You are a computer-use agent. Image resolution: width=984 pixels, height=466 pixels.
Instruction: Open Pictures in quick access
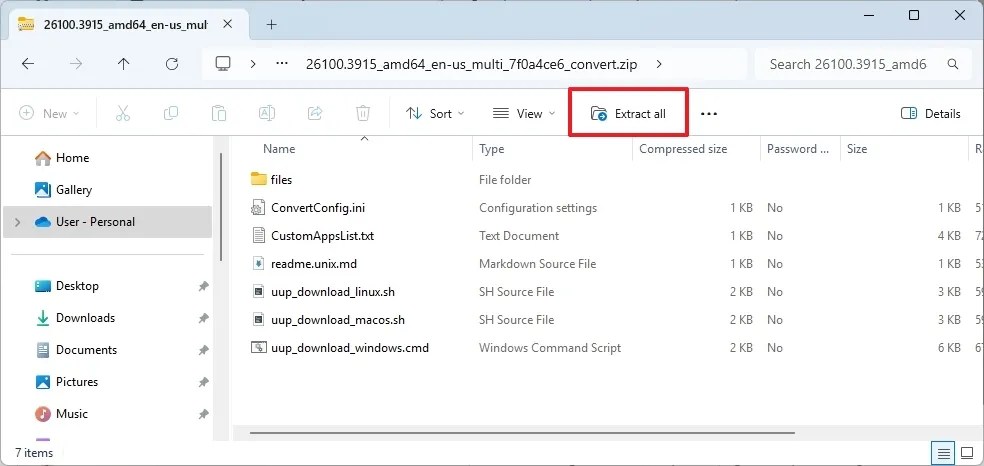pyautogui.click(x=107, y=381)
